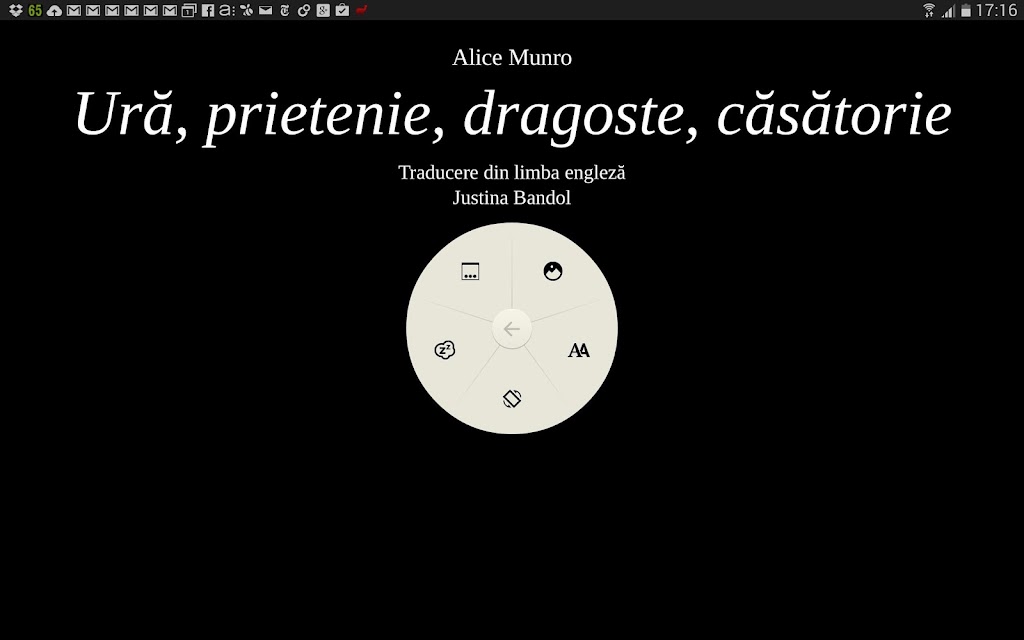
Task: Tap the red notification icon in status bar
Action: point(362,10)
